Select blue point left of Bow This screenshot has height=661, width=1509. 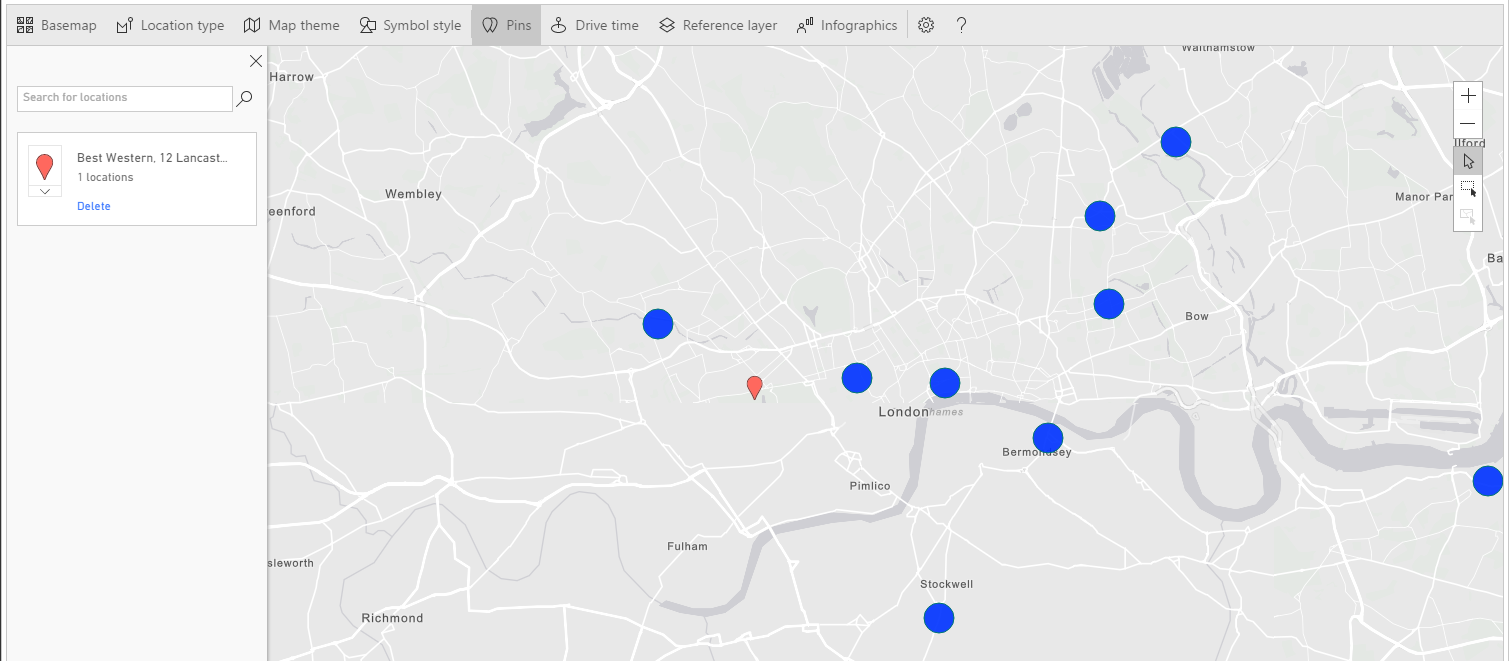click(1108, 303)
